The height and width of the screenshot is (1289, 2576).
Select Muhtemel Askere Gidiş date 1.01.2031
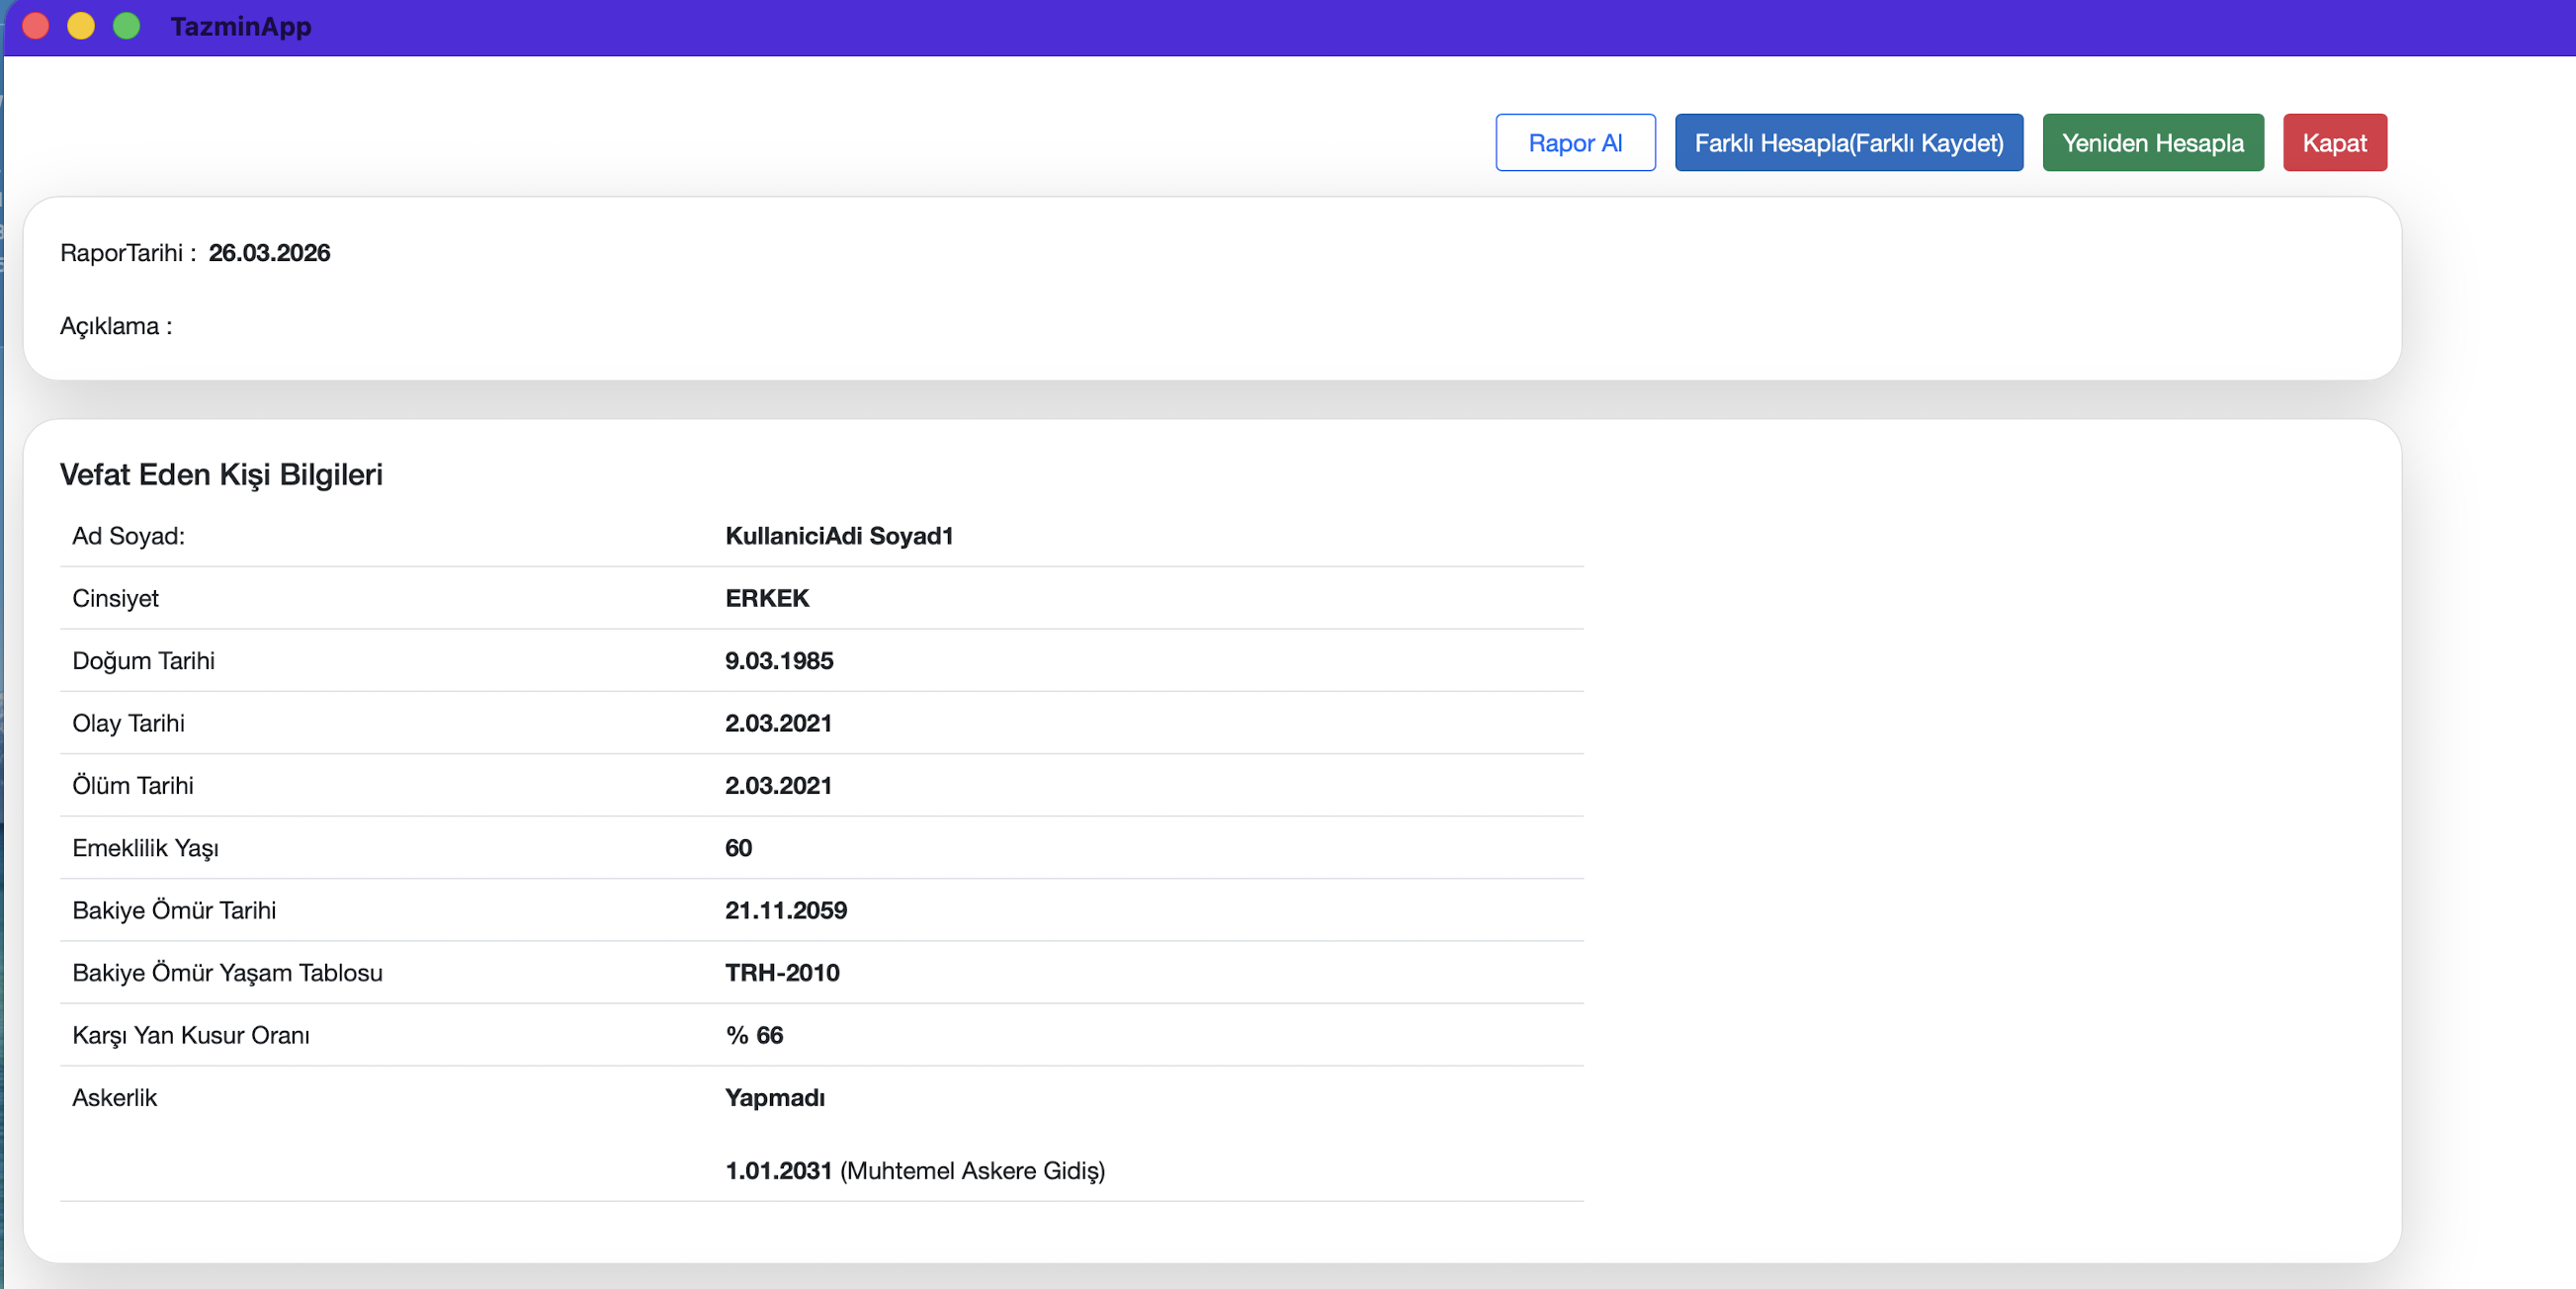click(778, 1171)
